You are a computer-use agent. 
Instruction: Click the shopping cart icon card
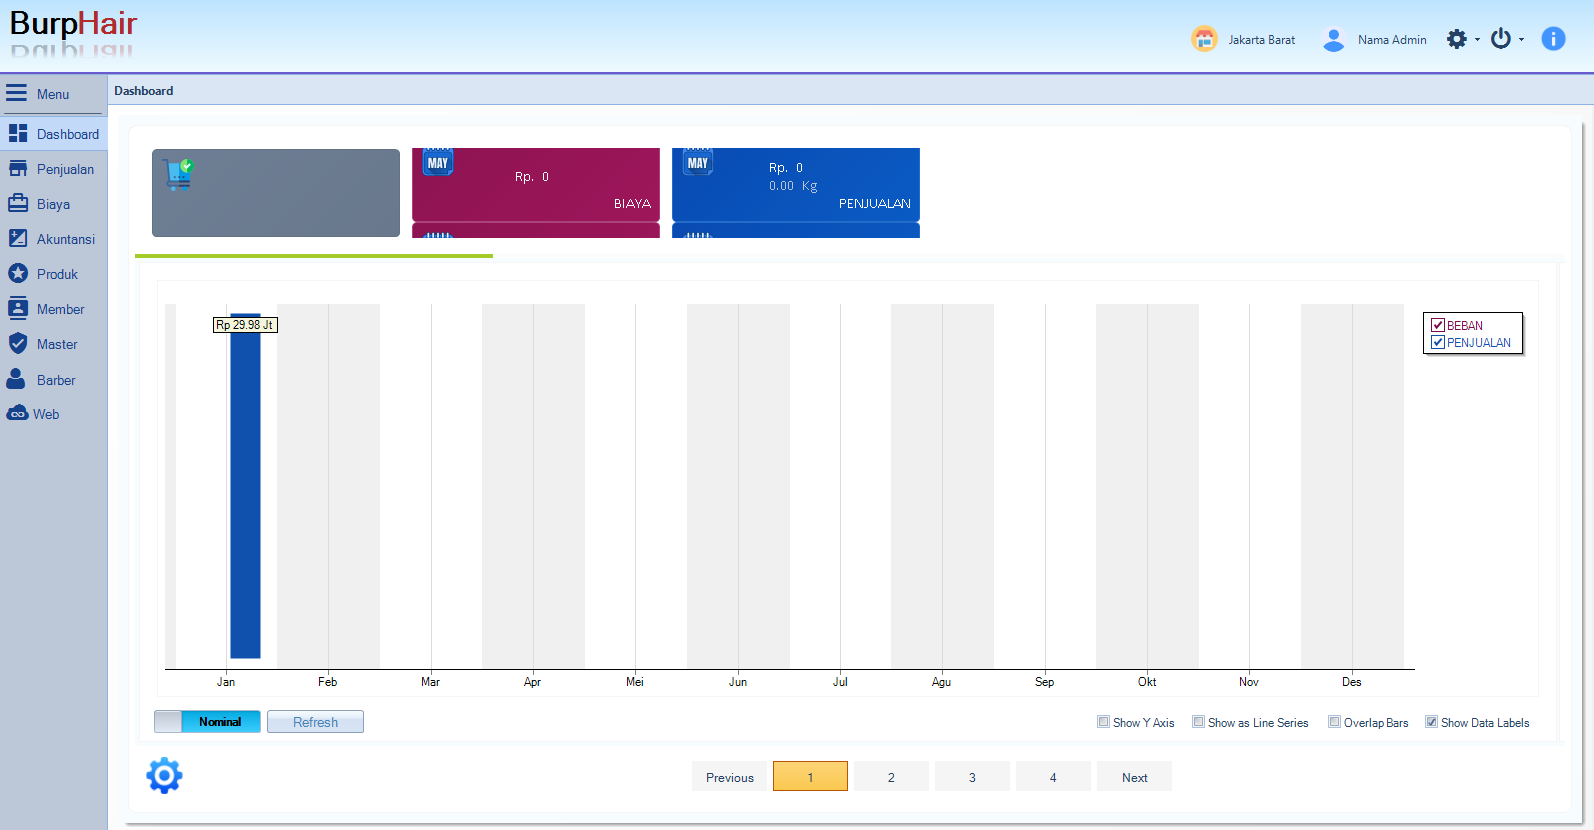coord(276,193)
